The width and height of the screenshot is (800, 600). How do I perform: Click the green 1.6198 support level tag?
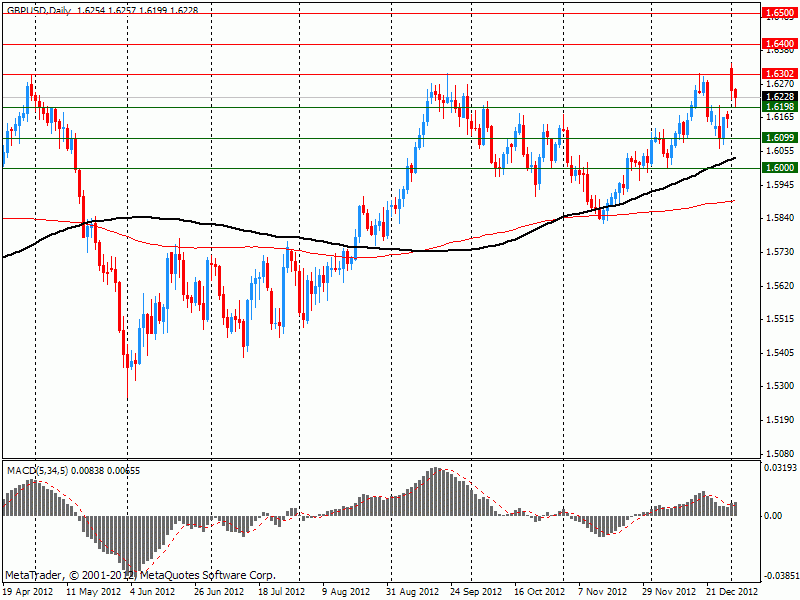tap(779, 106)
